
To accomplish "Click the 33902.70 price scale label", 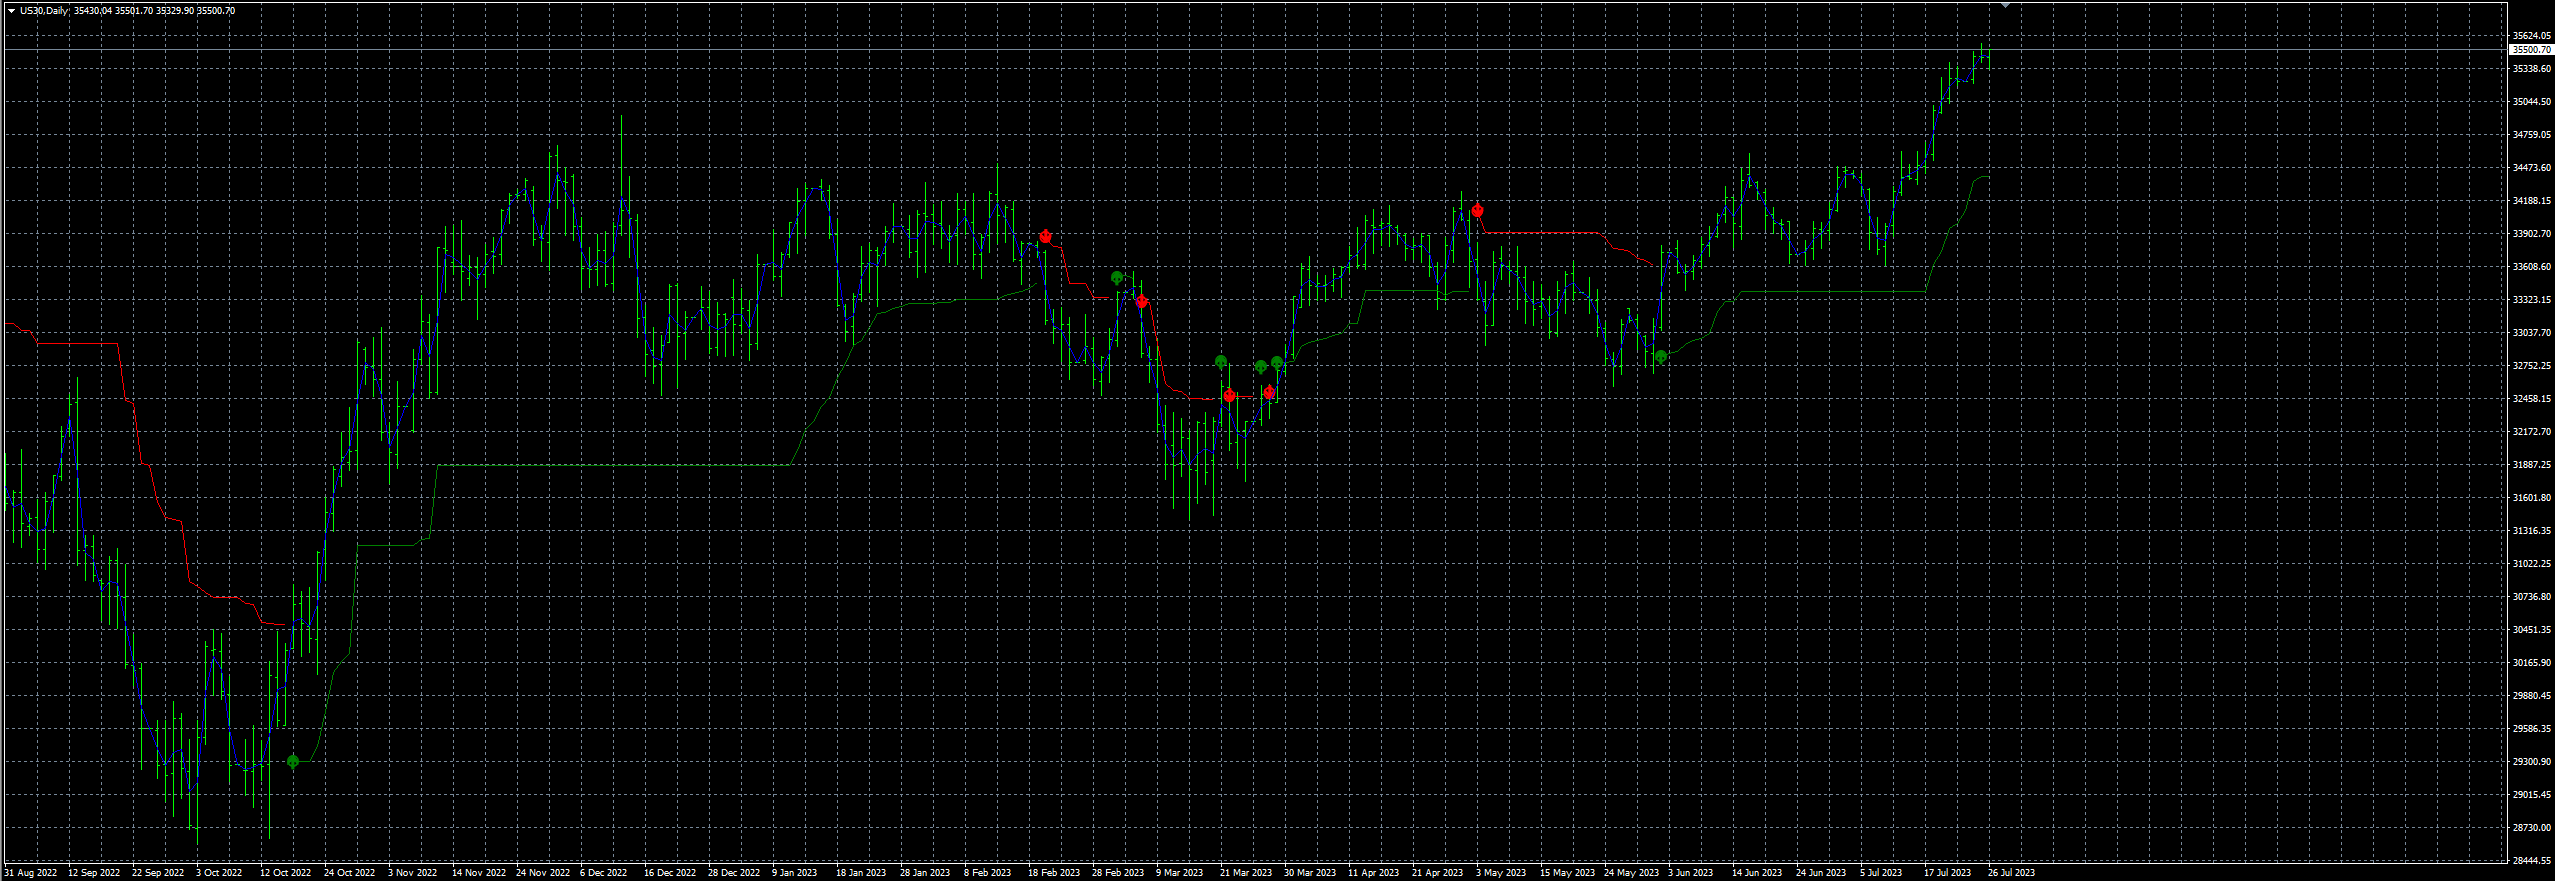I will click(x=2532, y=234).
